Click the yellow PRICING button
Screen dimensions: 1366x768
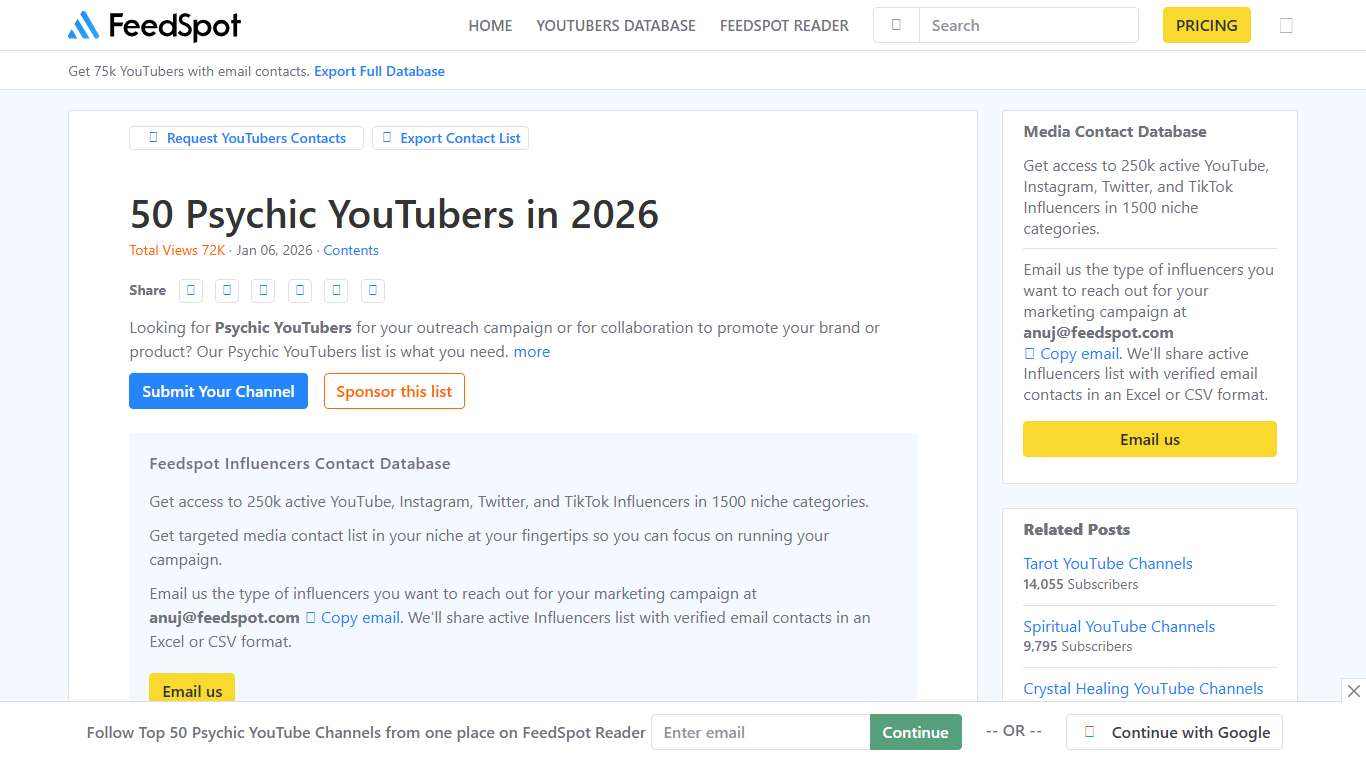coord(1206,25)
